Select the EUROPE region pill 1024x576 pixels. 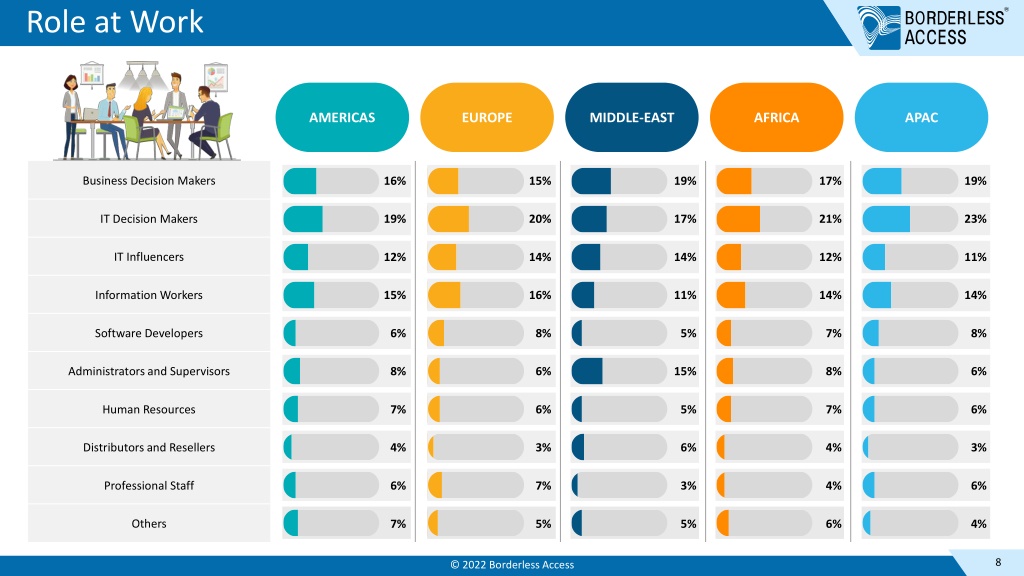click(487, 118)
